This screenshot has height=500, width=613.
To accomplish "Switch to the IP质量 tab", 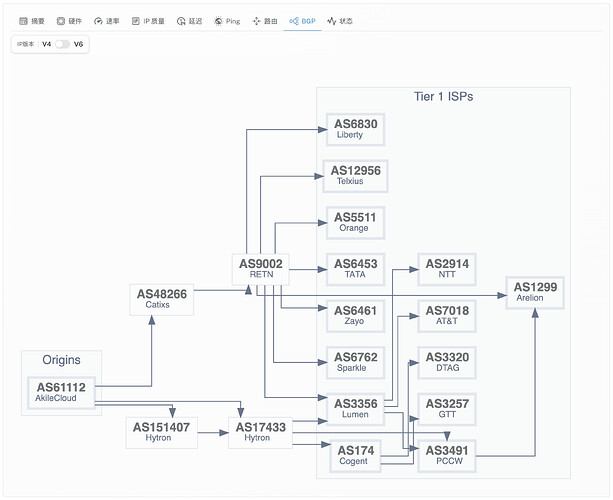I will tap(148, 21).
